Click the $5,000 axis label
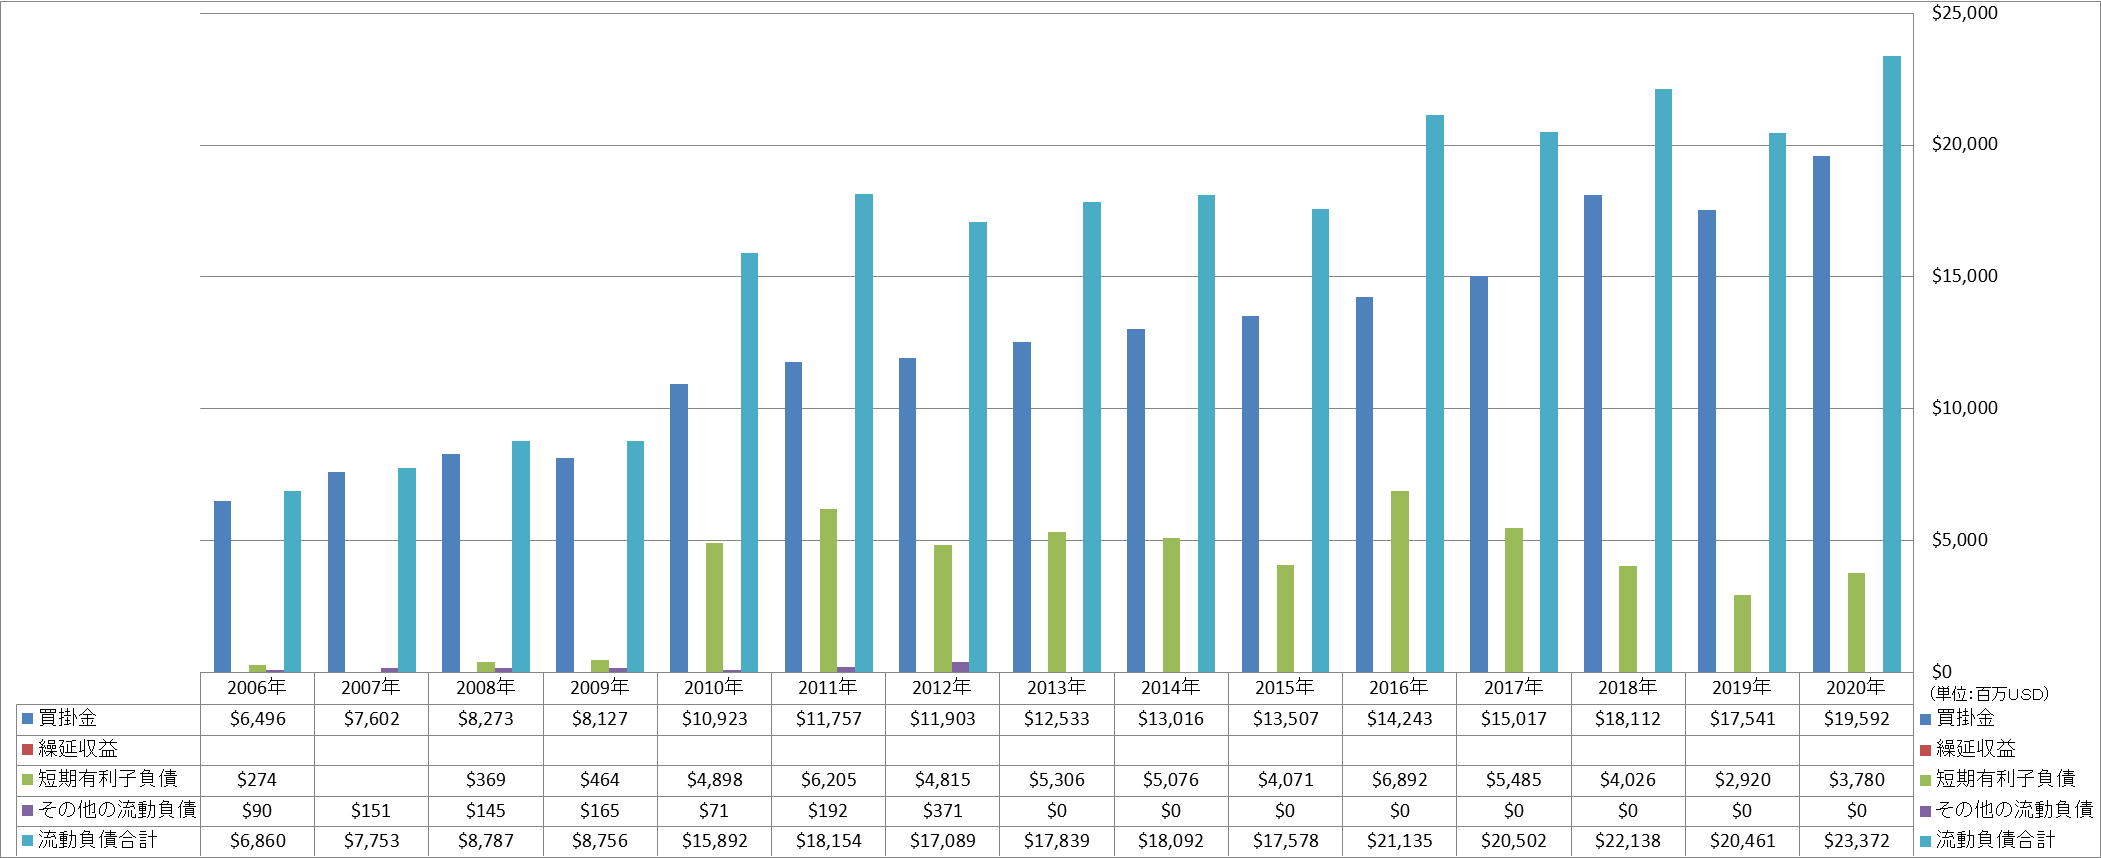Image resolution: width=2101 pixels, height=858 pixels. 1960,540
